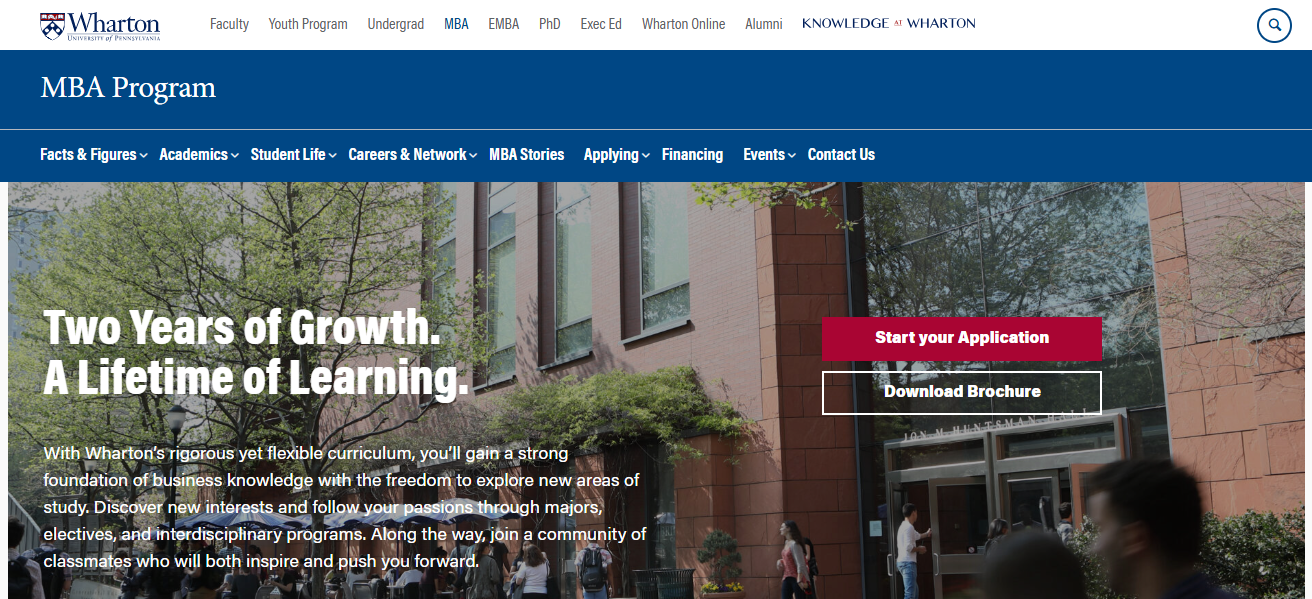Open Knowledge at Wharton link

point(889,24)
